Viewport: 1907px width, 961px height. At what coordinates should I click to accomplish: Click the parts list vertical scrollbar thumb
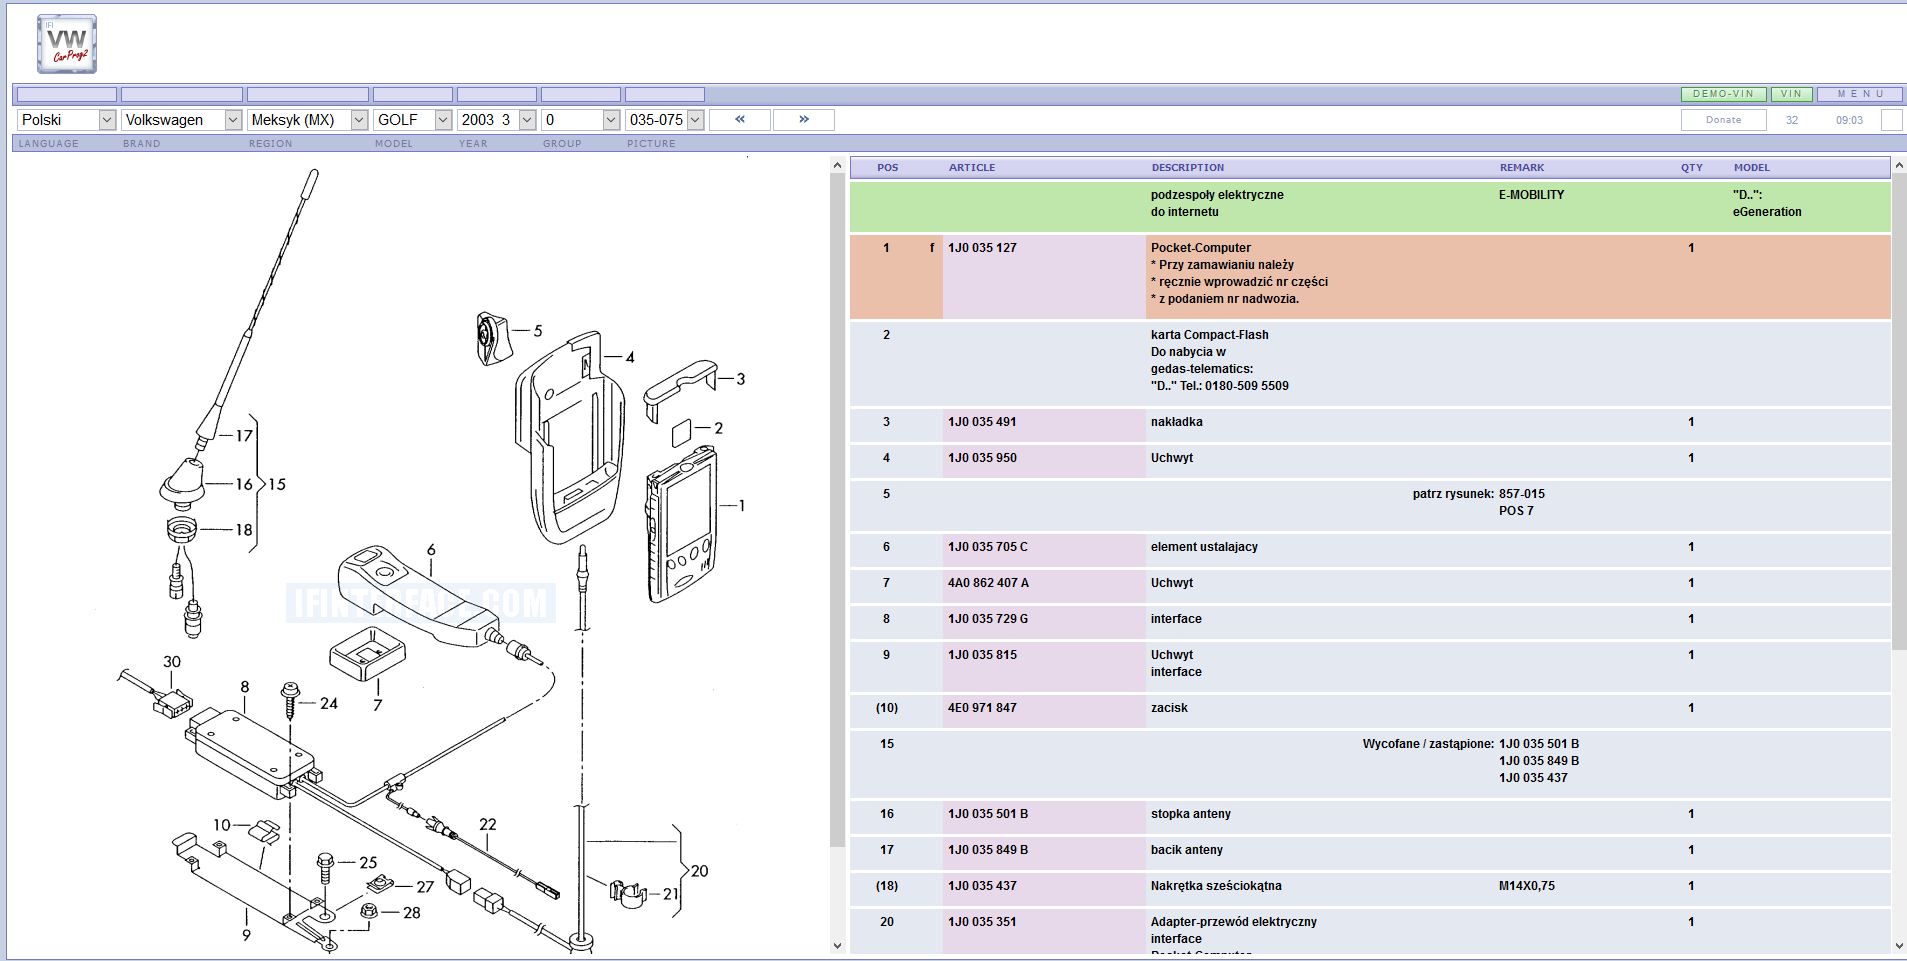[1899, 410]
